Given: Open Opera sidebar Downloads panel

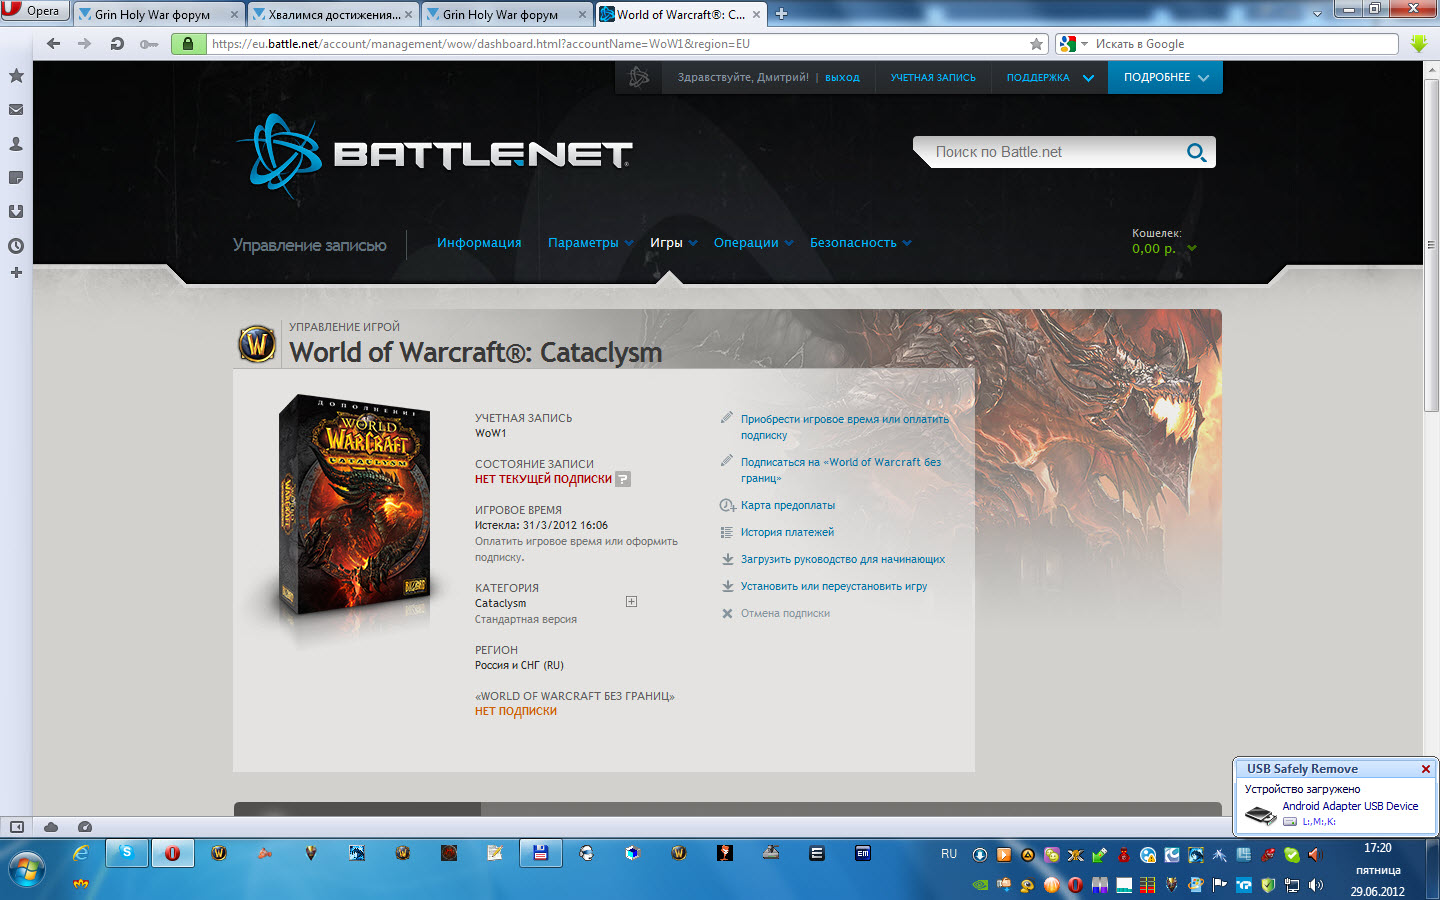Looking at the screenshot, I should (16, 212).
